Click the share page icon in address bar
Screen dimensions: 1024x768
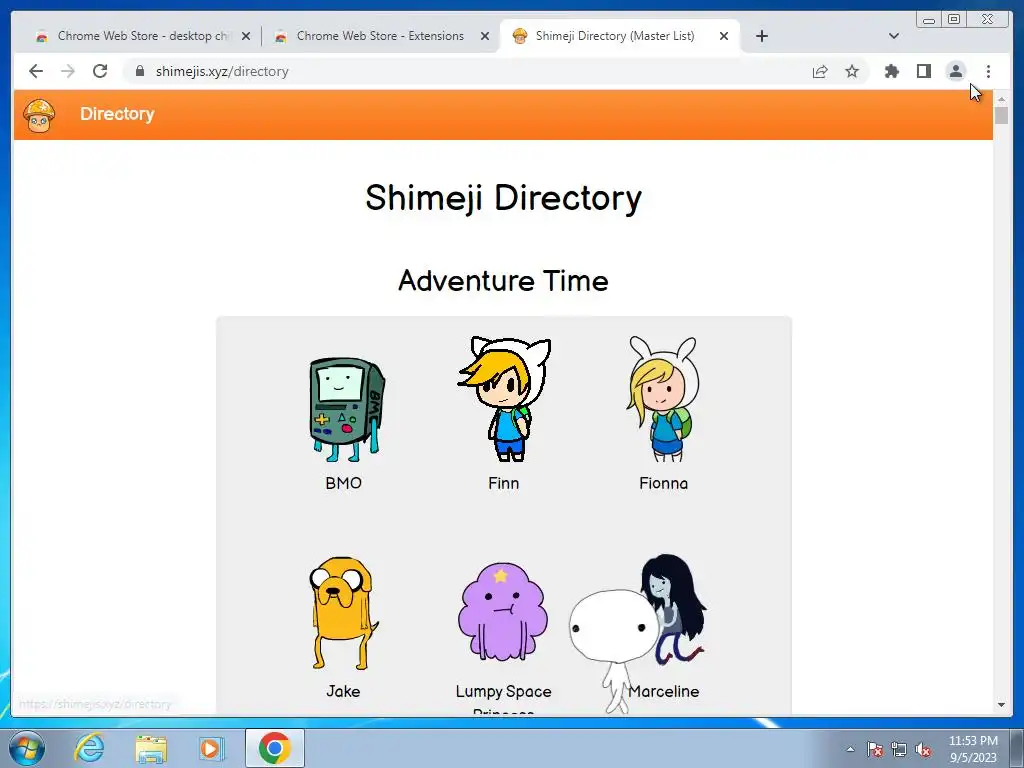click(x=820, y=71)
